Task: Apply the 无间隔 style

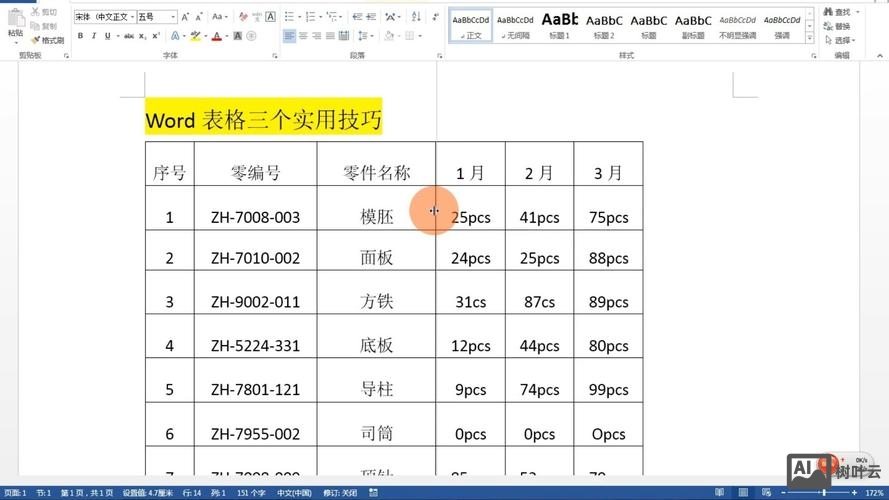Action: coord(515,26)
